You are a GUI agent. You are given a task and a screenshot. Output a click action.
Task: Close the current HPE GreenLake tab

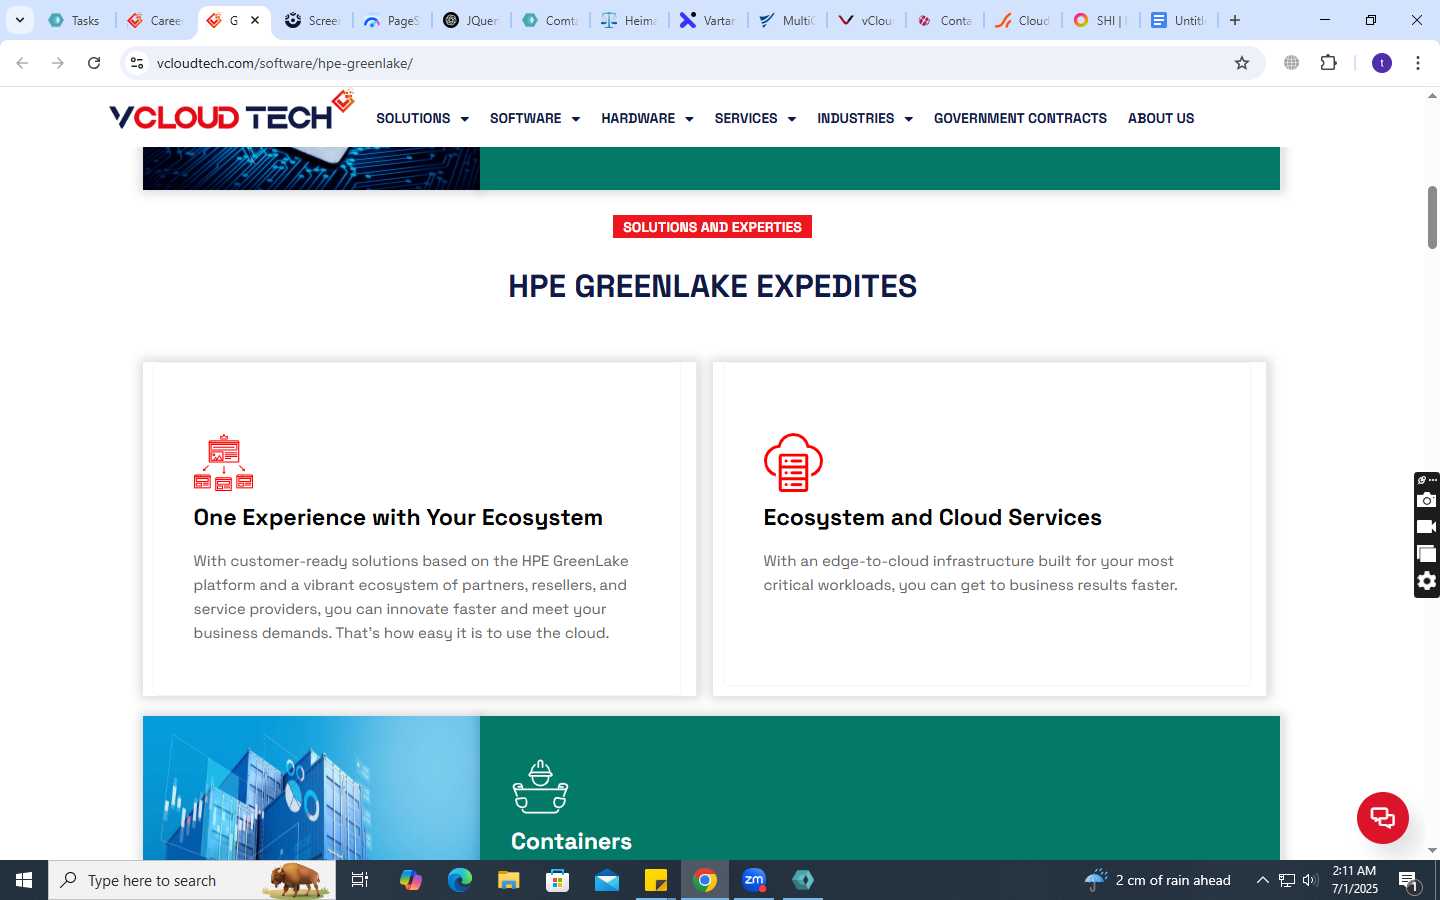click(x=255, y=20)
